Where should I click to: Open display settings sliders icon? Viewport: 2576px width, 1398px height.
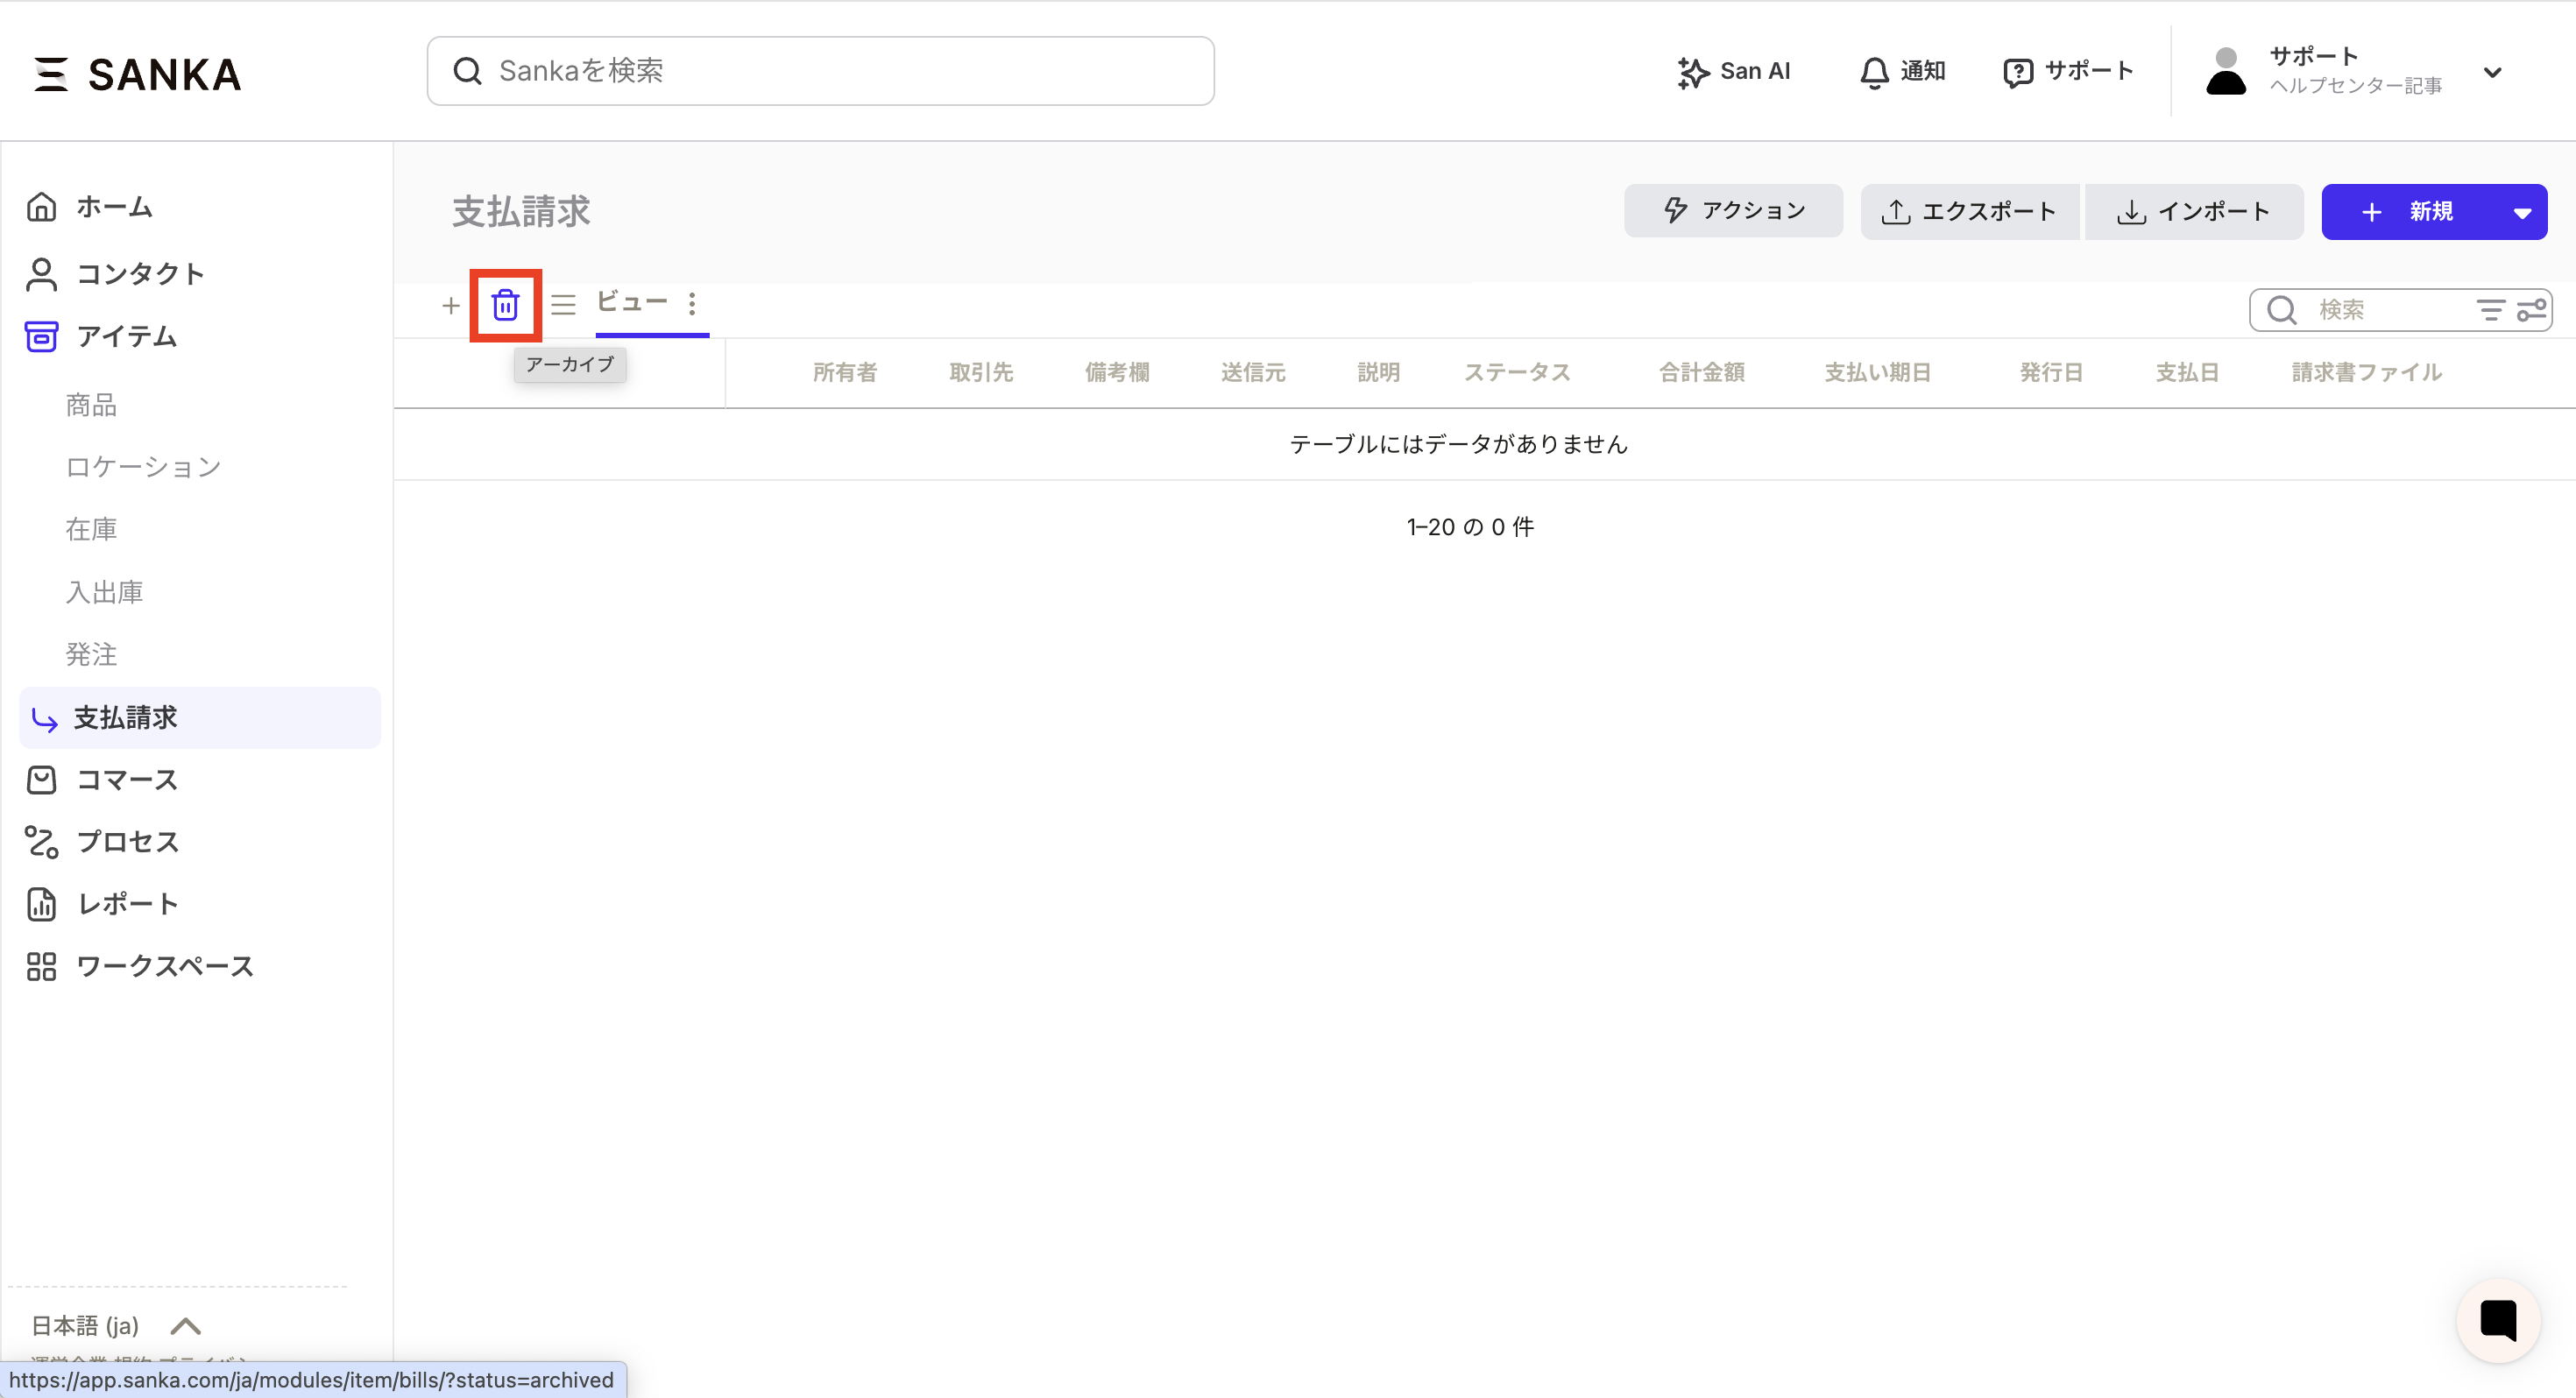point(2532,310)
